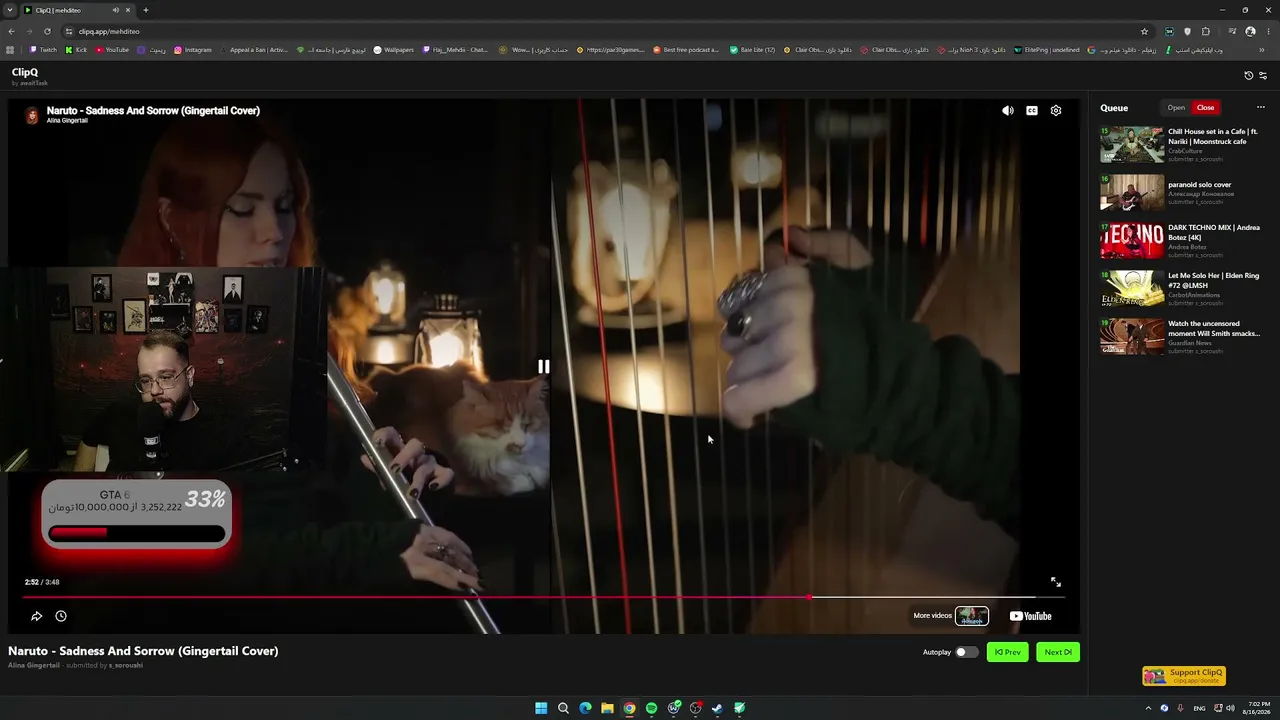This screenshot has width=1280, height=720.
Task: Click the red playhead on the progress bar
Action: click(x=809, y=597)
